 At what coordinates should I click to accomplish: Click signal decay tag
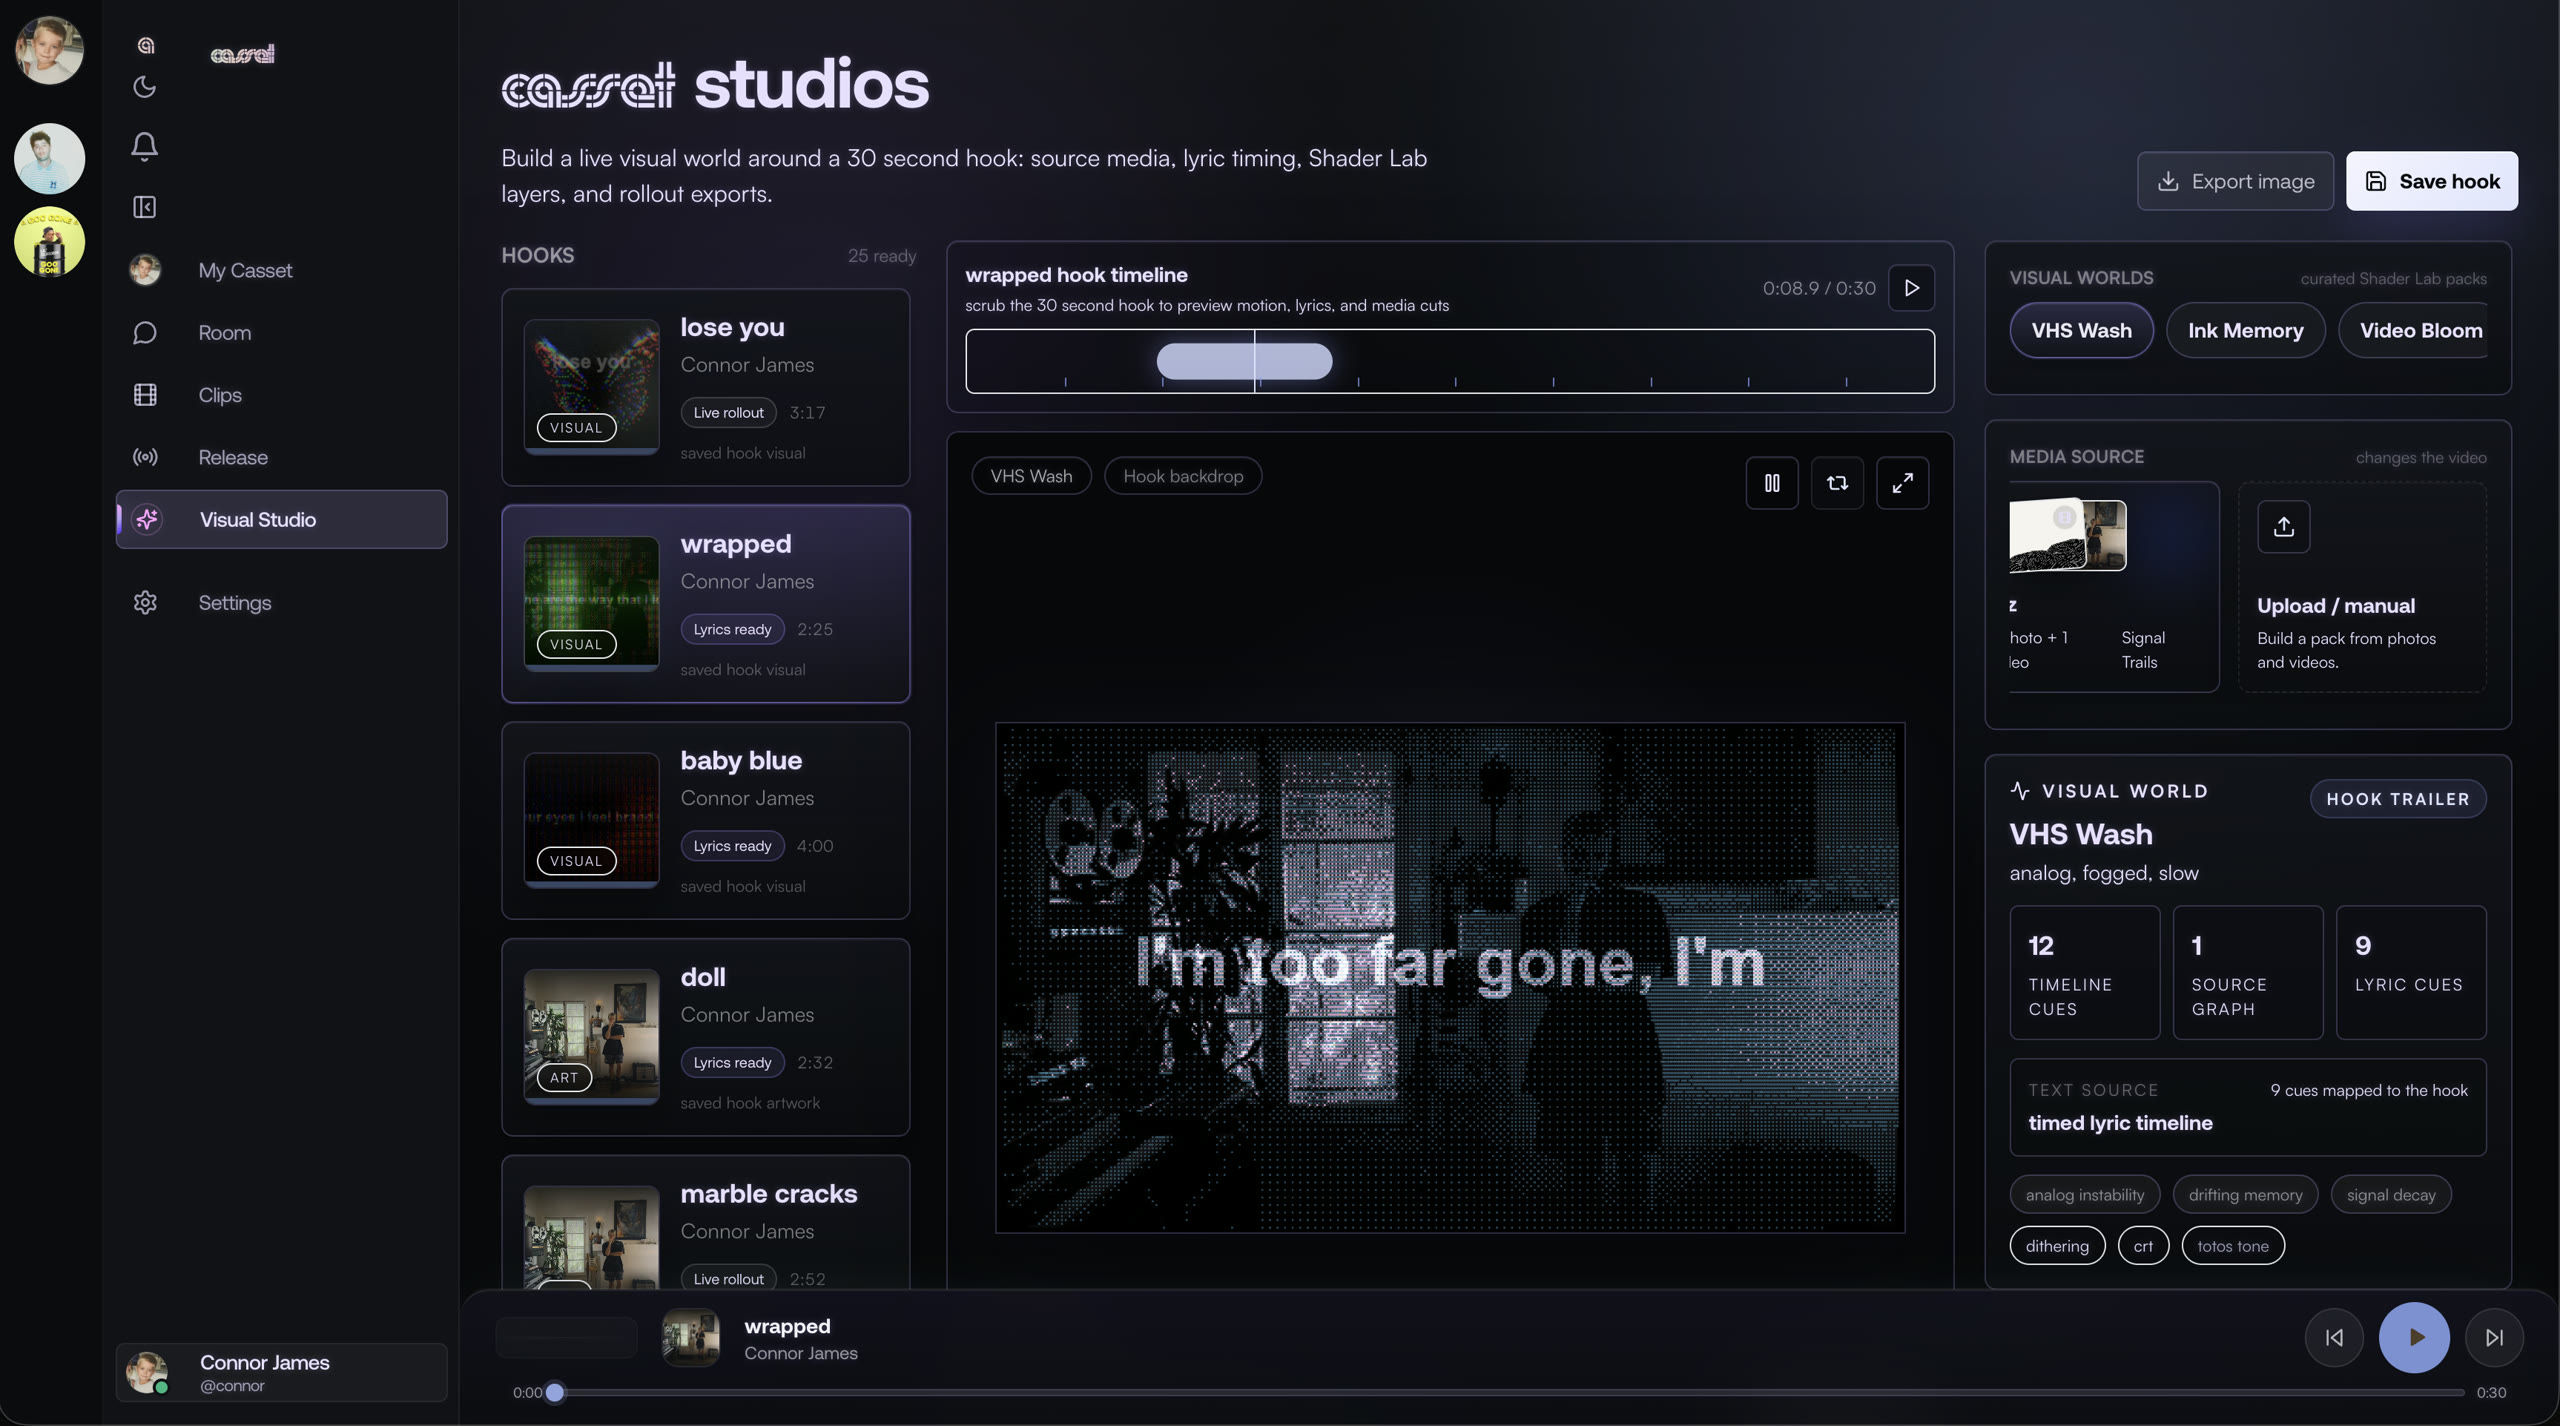point(2390,1194)
